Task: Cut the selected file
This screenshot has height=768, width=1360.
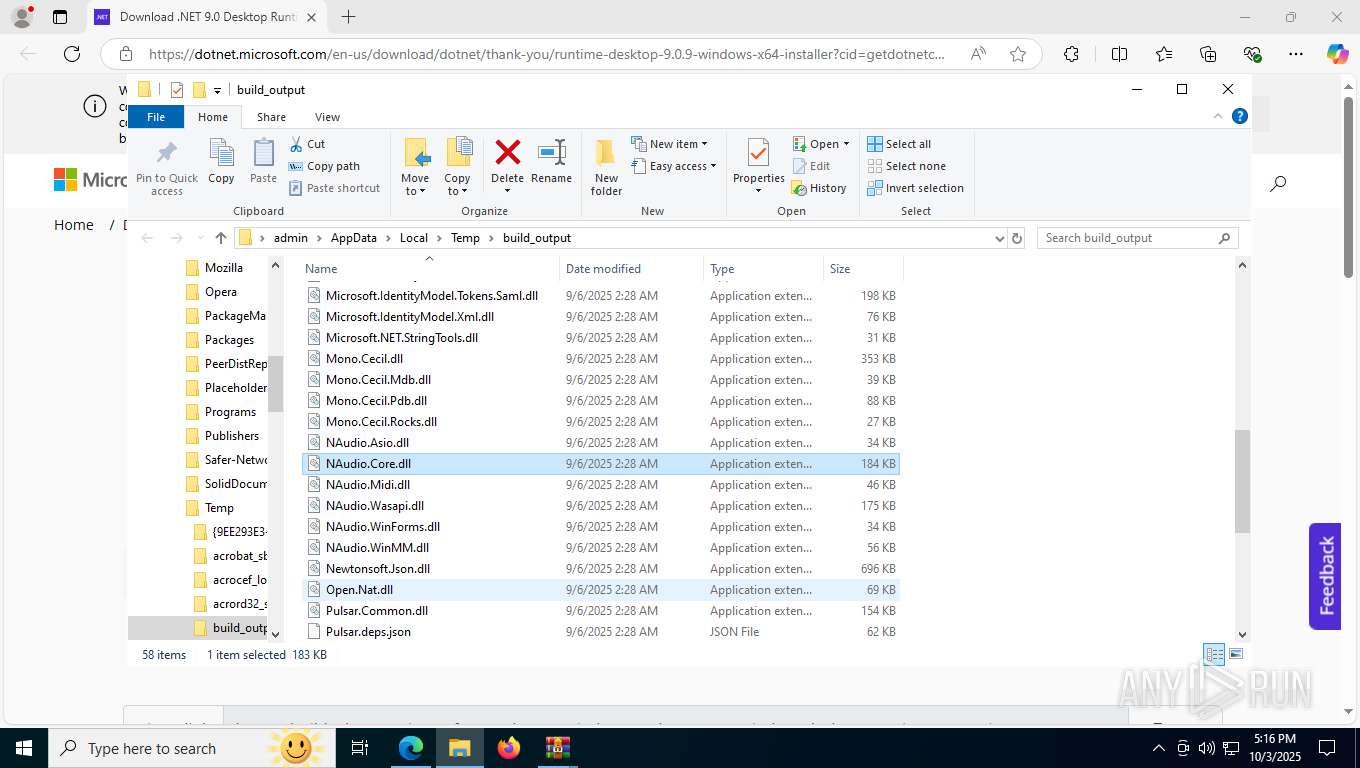Action: tap(307, 144)
